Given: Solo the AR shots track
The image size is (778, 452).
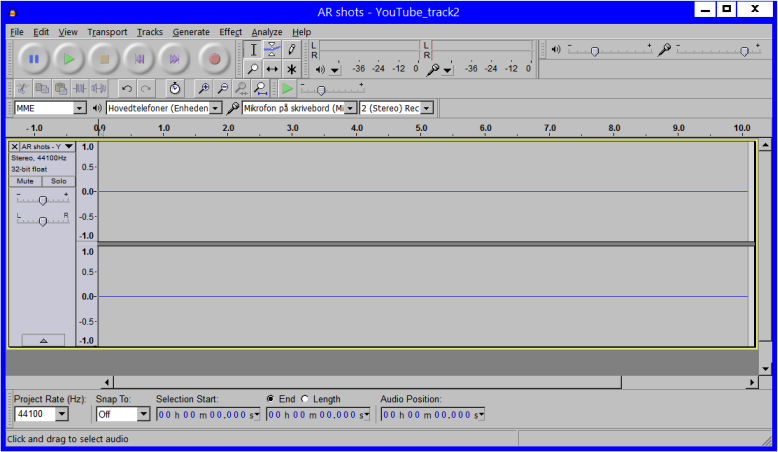Looking at the screenshot, I should pos(59,181).
